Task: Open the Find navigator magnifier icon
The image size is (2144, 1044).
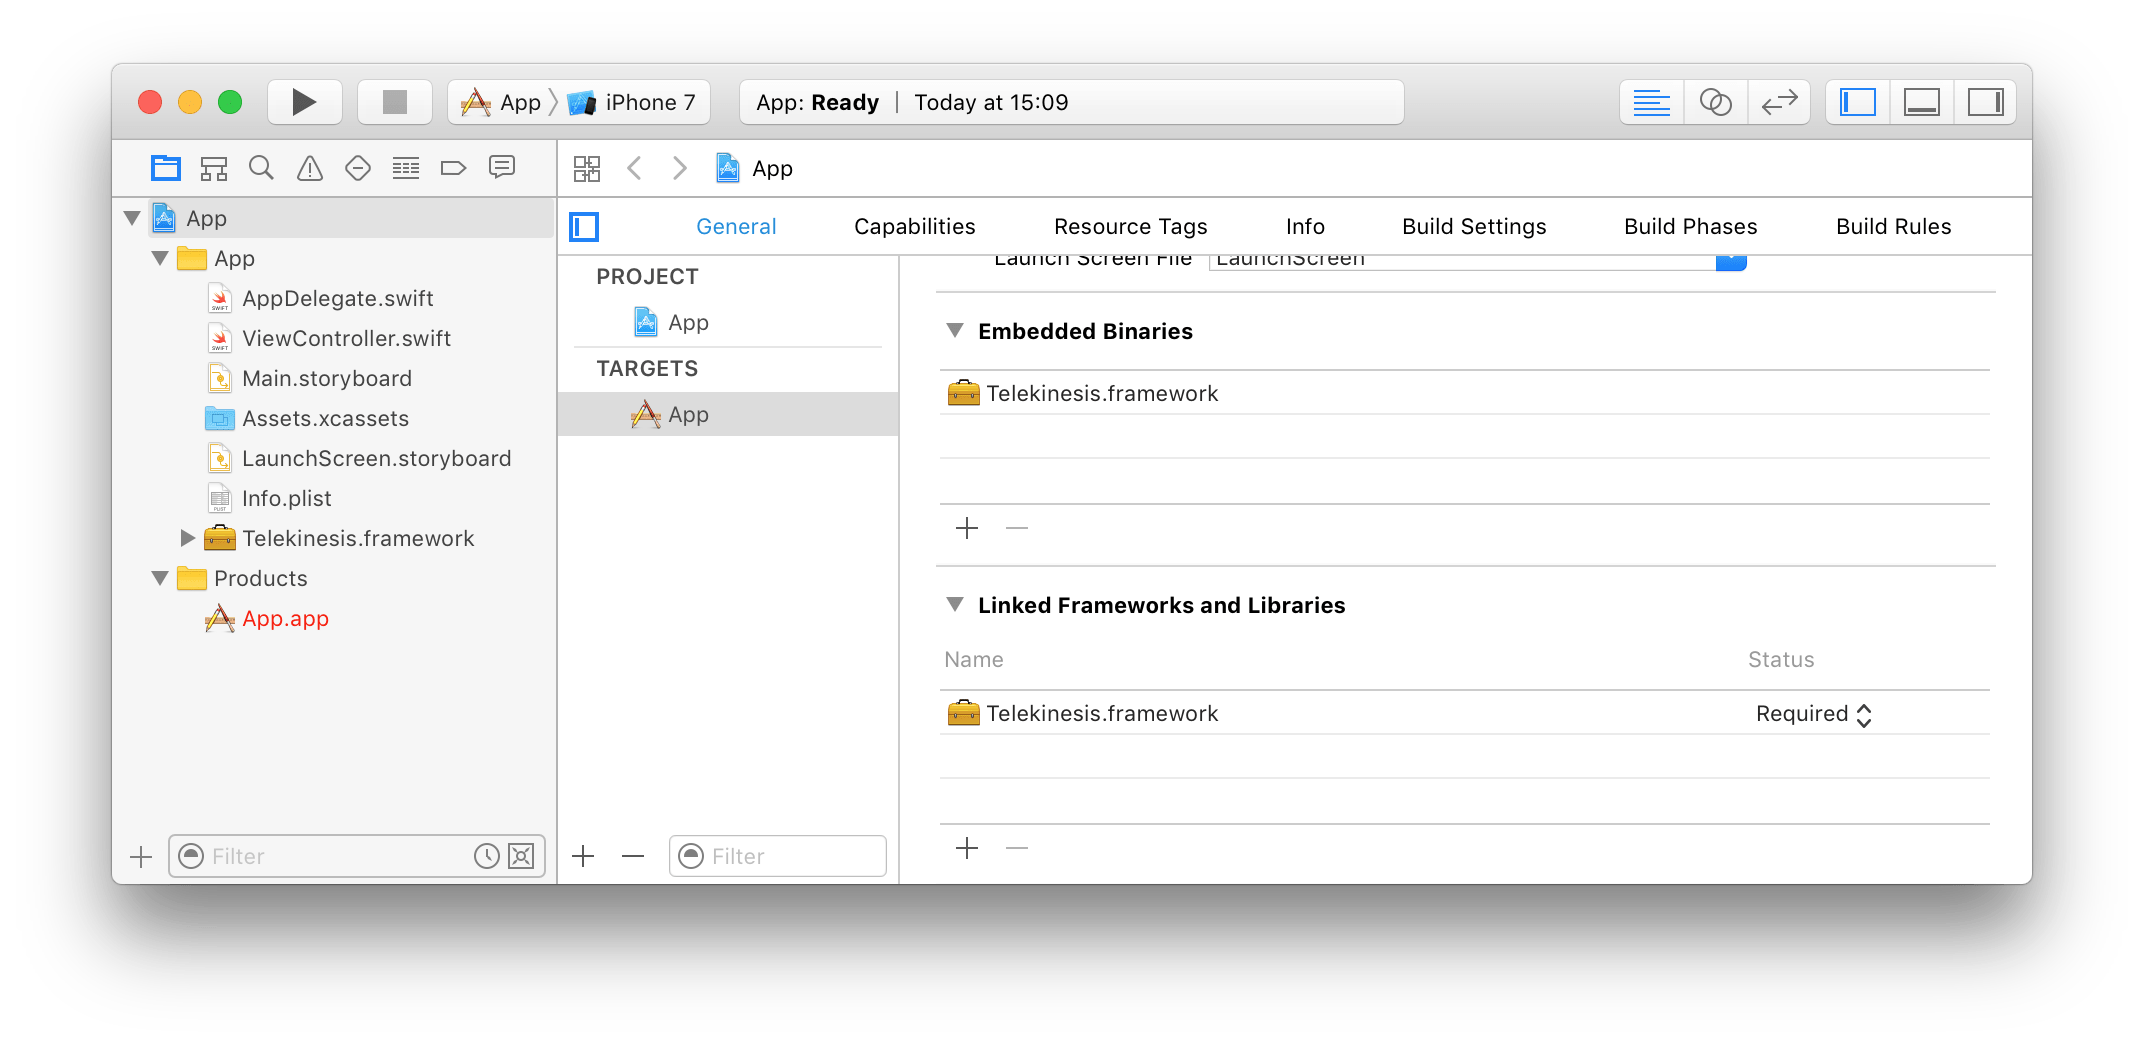Action: coord(262,168)
